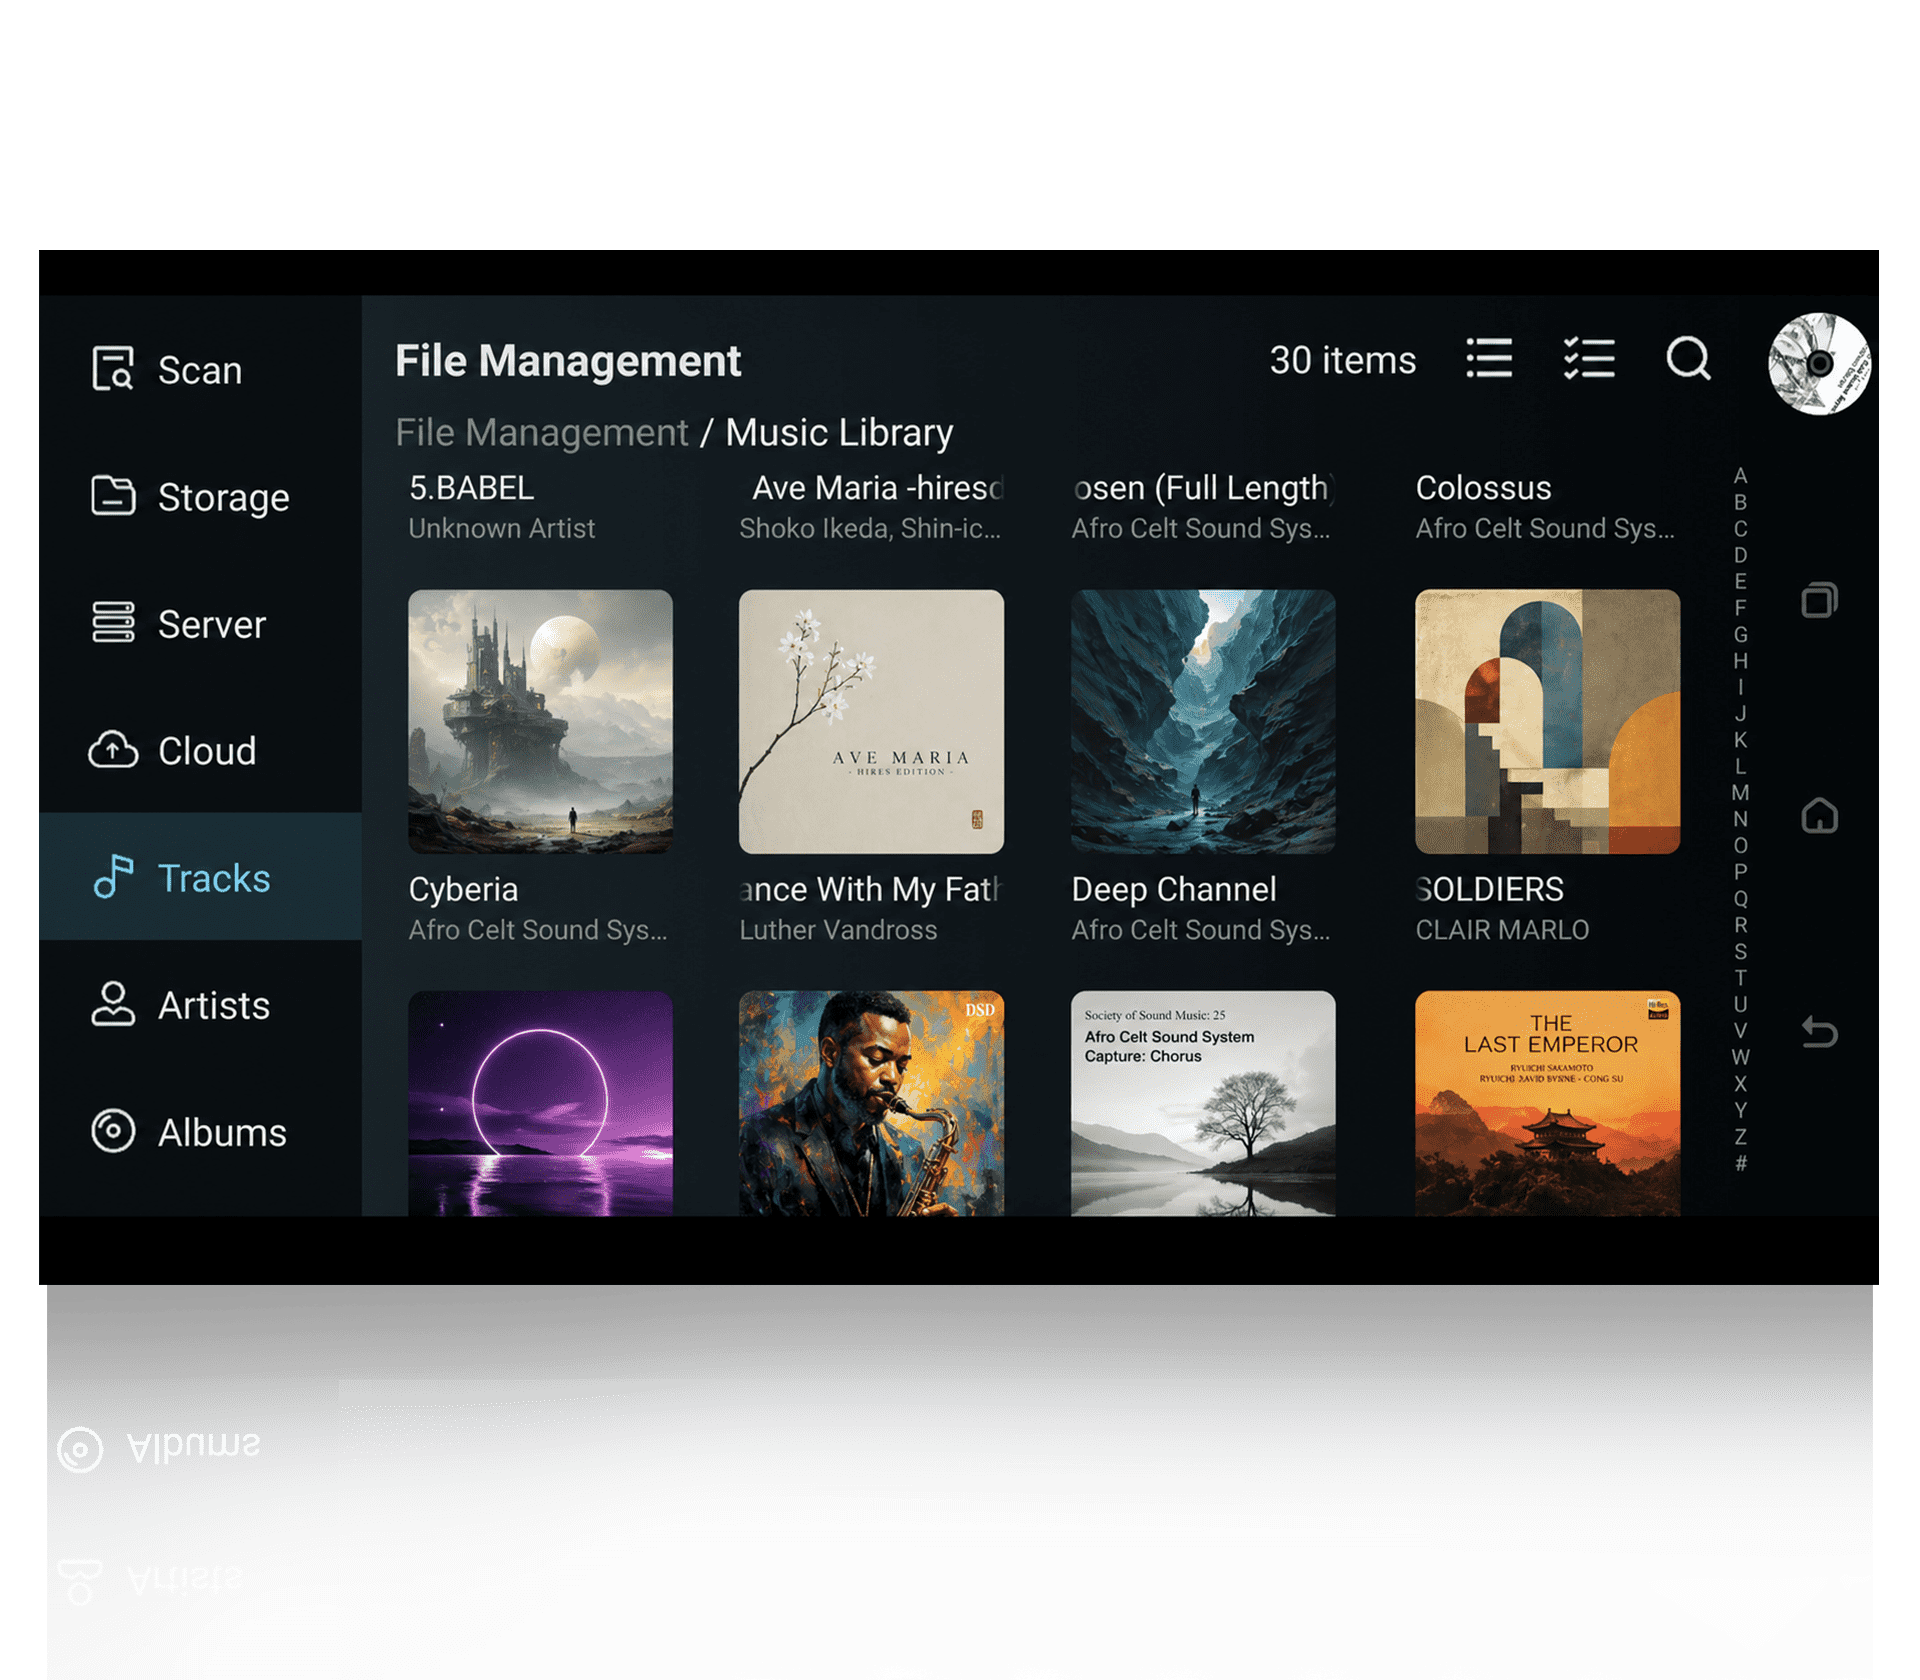Tap the home navigation icon
Viewport: 1920px width, 1680px height.
pos(1820,816)
